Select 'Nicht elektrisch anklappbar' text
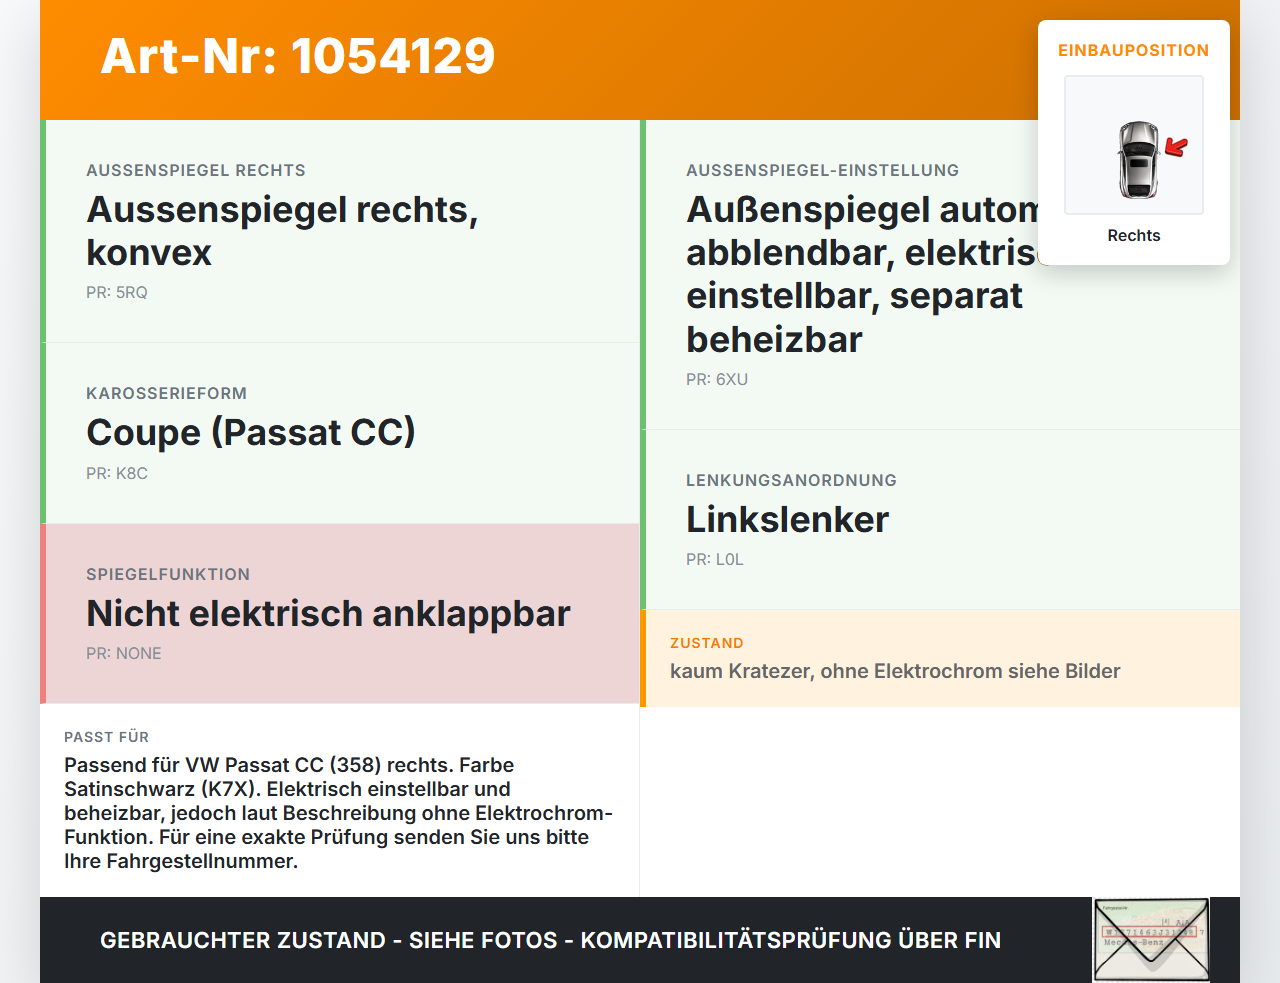1280x983 pixels. tap(329, 614)
